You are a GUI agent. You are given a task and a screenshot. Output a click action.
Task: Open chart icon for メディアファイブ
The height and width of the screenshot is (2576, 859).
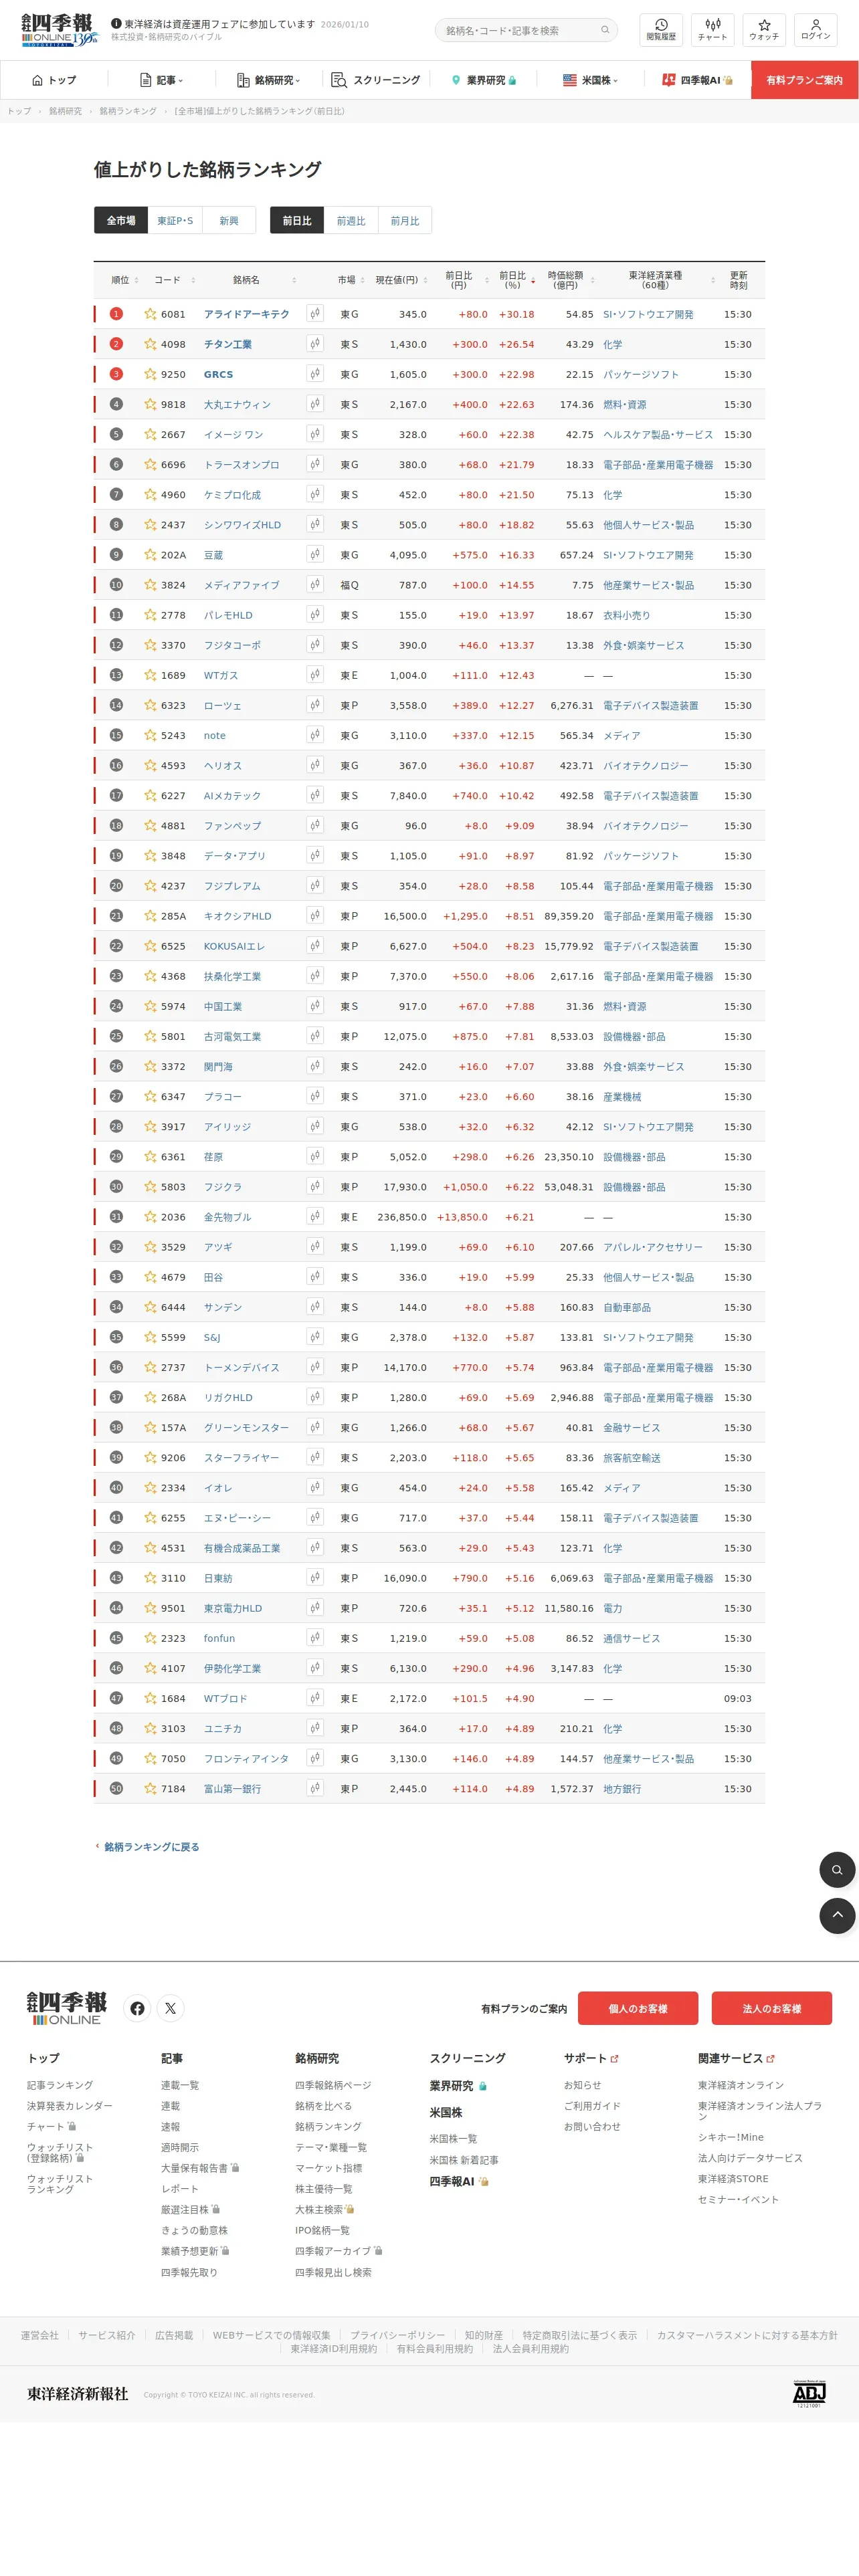coord(315,585)
